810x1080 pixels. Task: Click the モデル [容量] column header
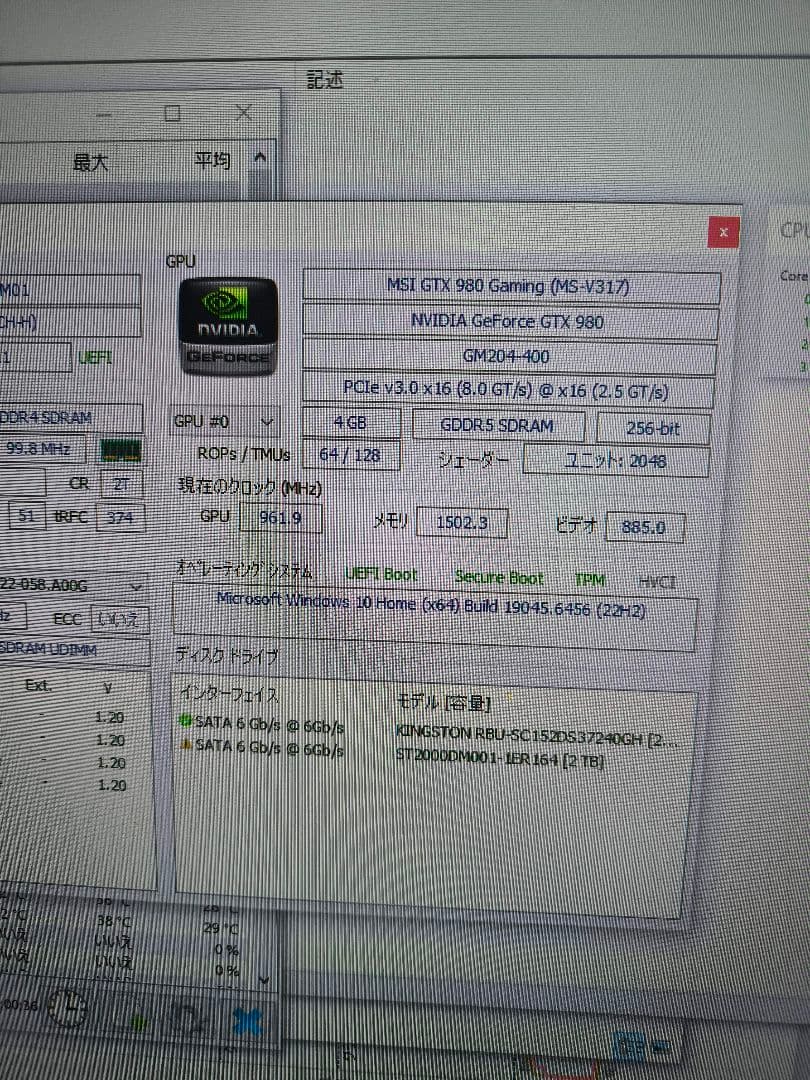(x=444, y=703)
